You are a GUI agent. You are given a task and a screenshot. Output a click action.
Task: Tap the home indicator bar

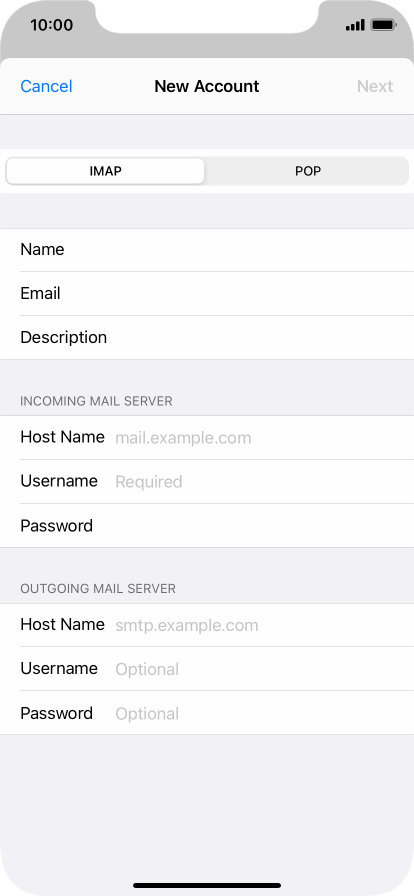(207, 885)
